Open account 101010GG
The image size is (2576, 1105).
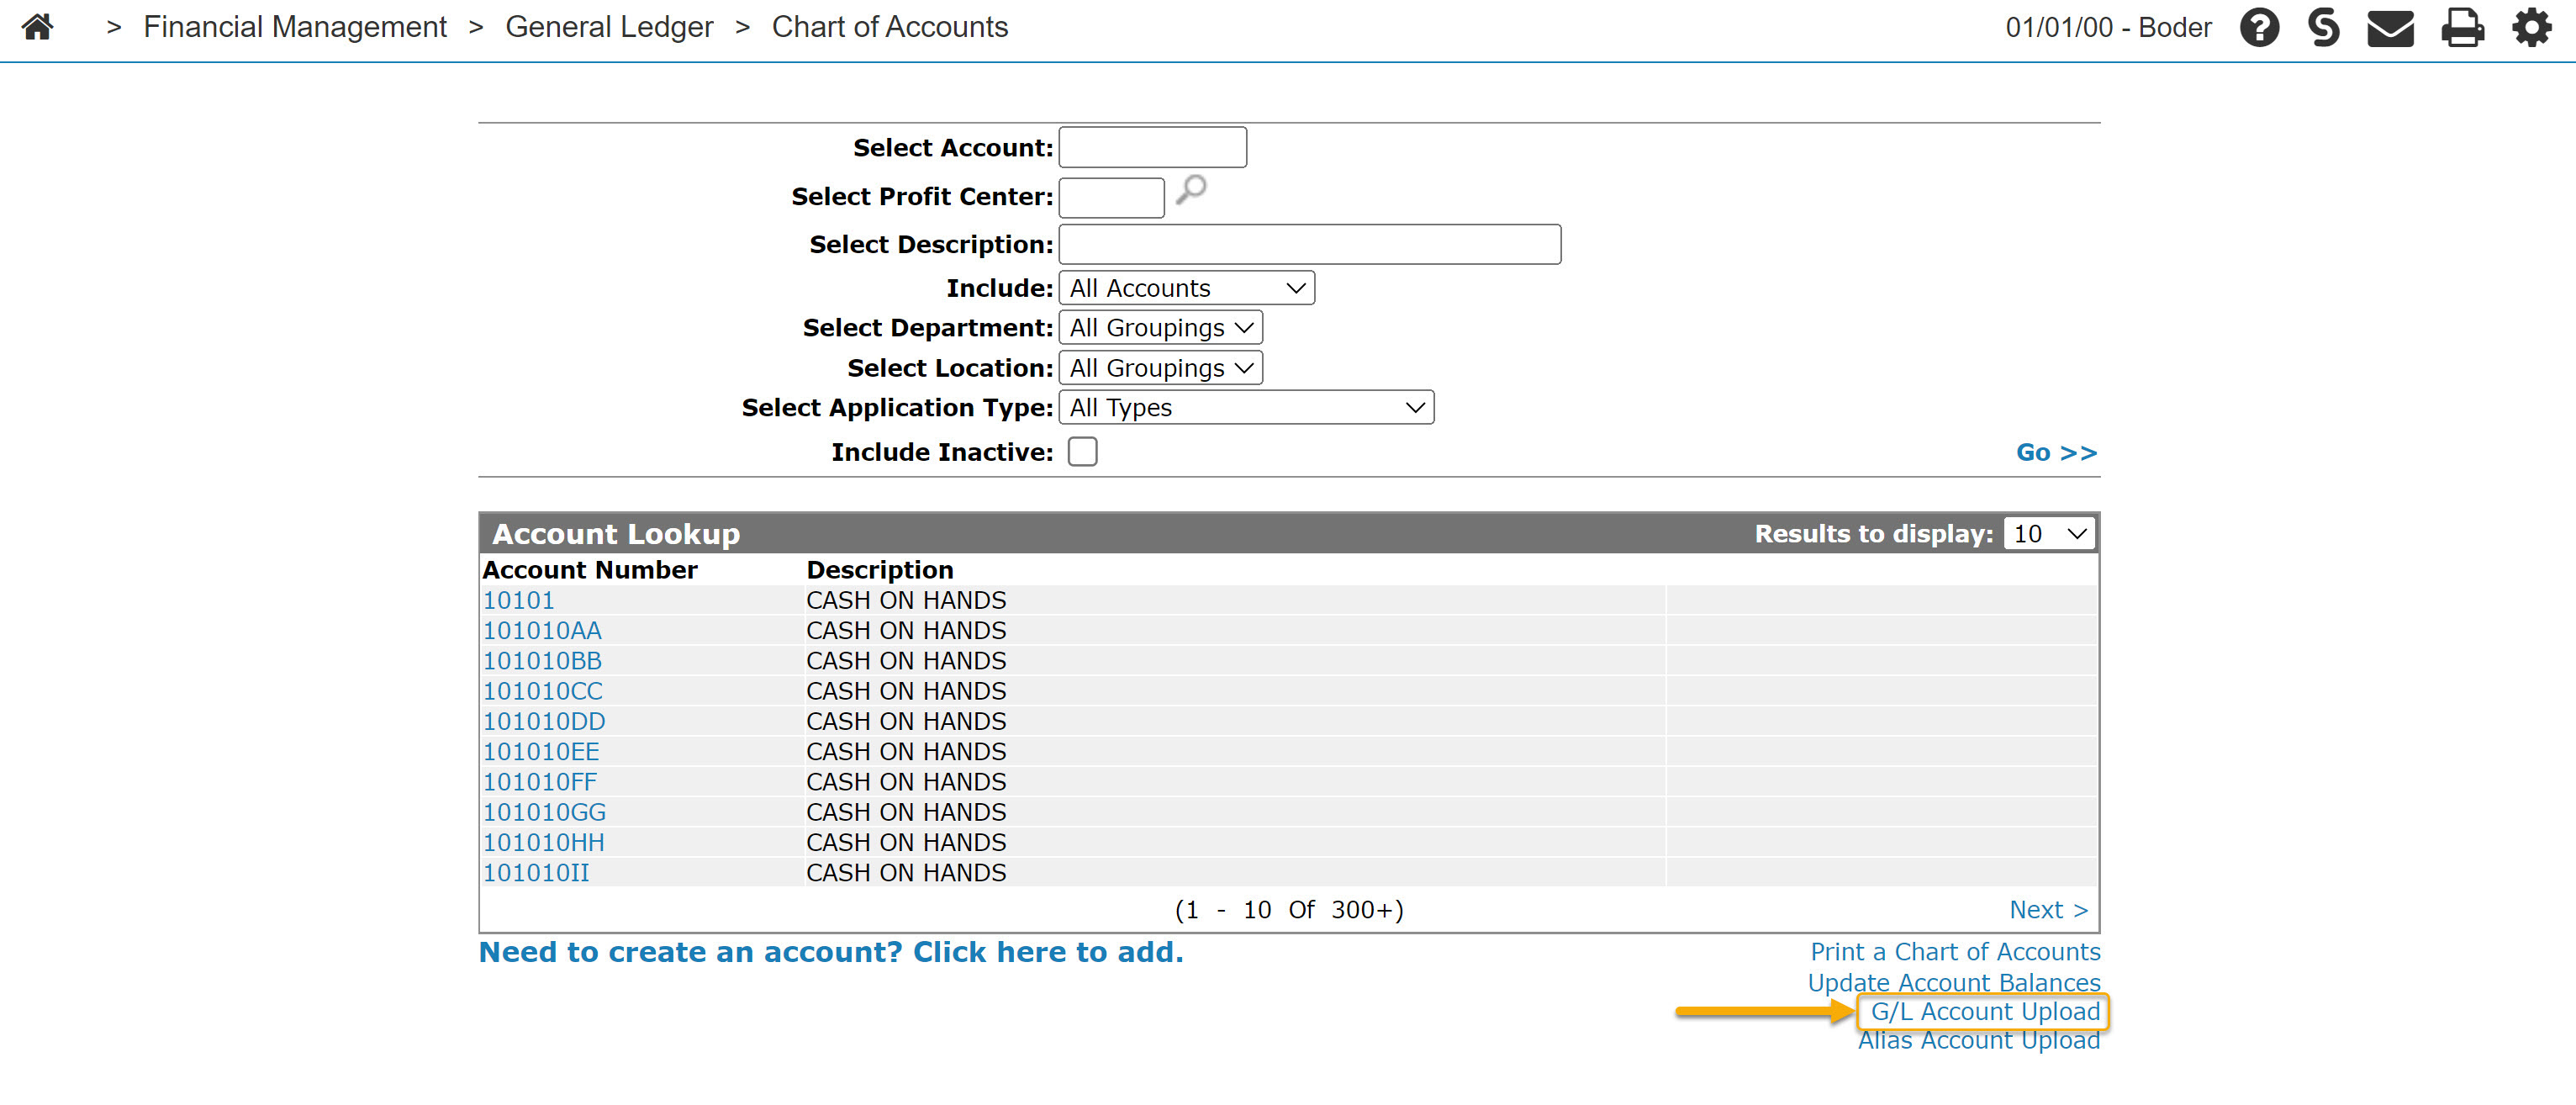click(x=544, y=812)
